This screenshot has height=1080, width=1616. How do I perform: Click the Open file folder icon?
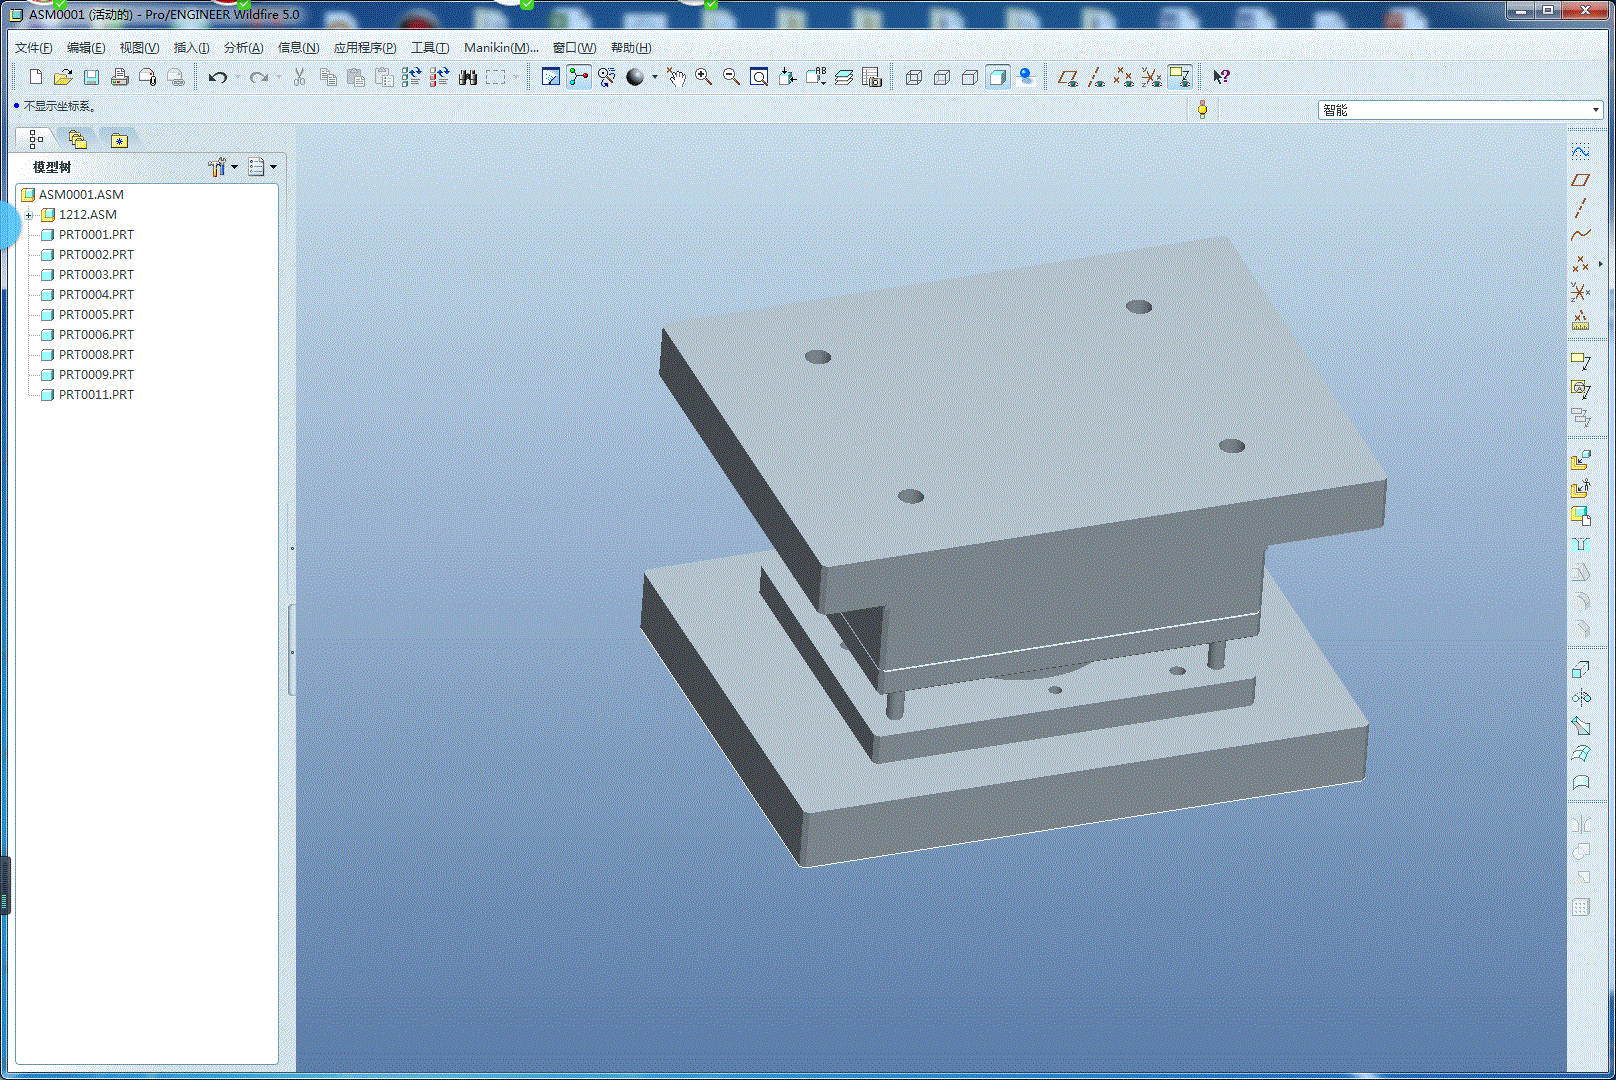point(63,77)
